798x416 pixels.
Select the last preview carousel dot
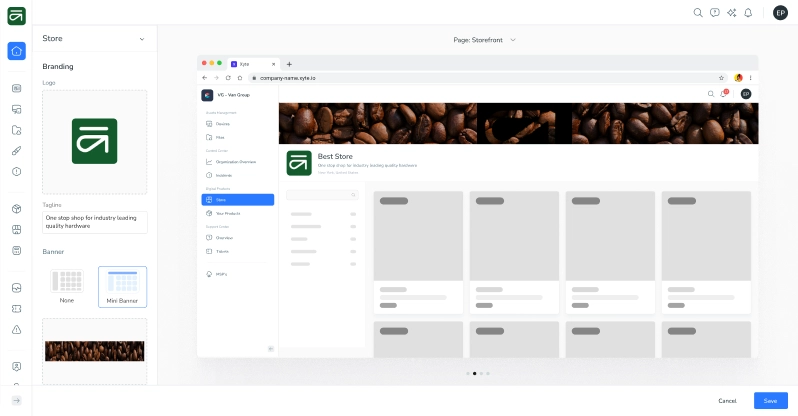(x=488, y=373)
